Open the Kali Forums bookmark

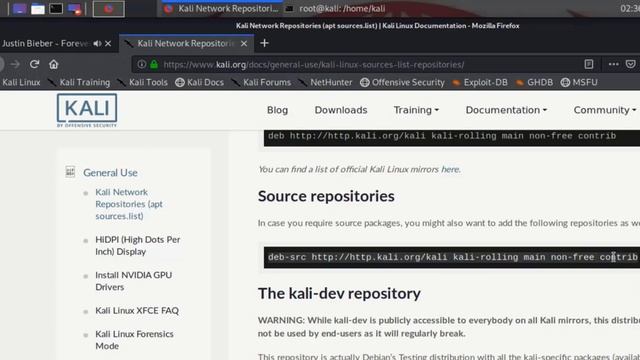pyautogui.click(x=261, y=82)
